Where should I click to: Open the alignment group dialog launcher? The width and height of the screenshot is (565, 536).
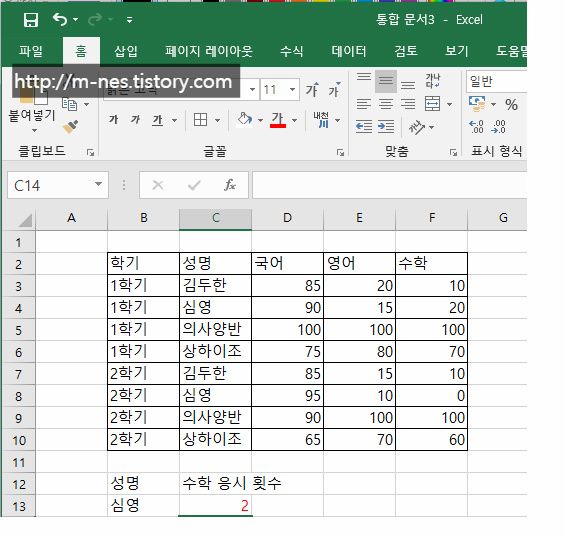coord(453,153)
